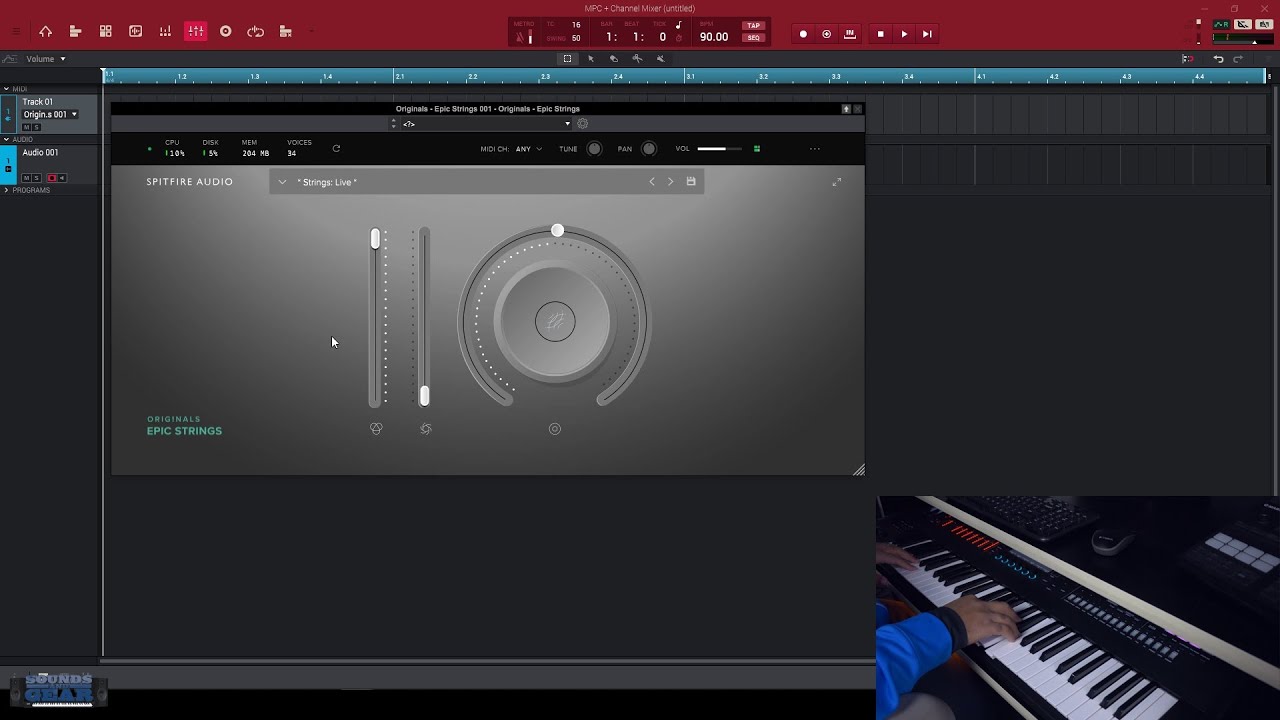Click the Swing value 50

coord(576,38)
